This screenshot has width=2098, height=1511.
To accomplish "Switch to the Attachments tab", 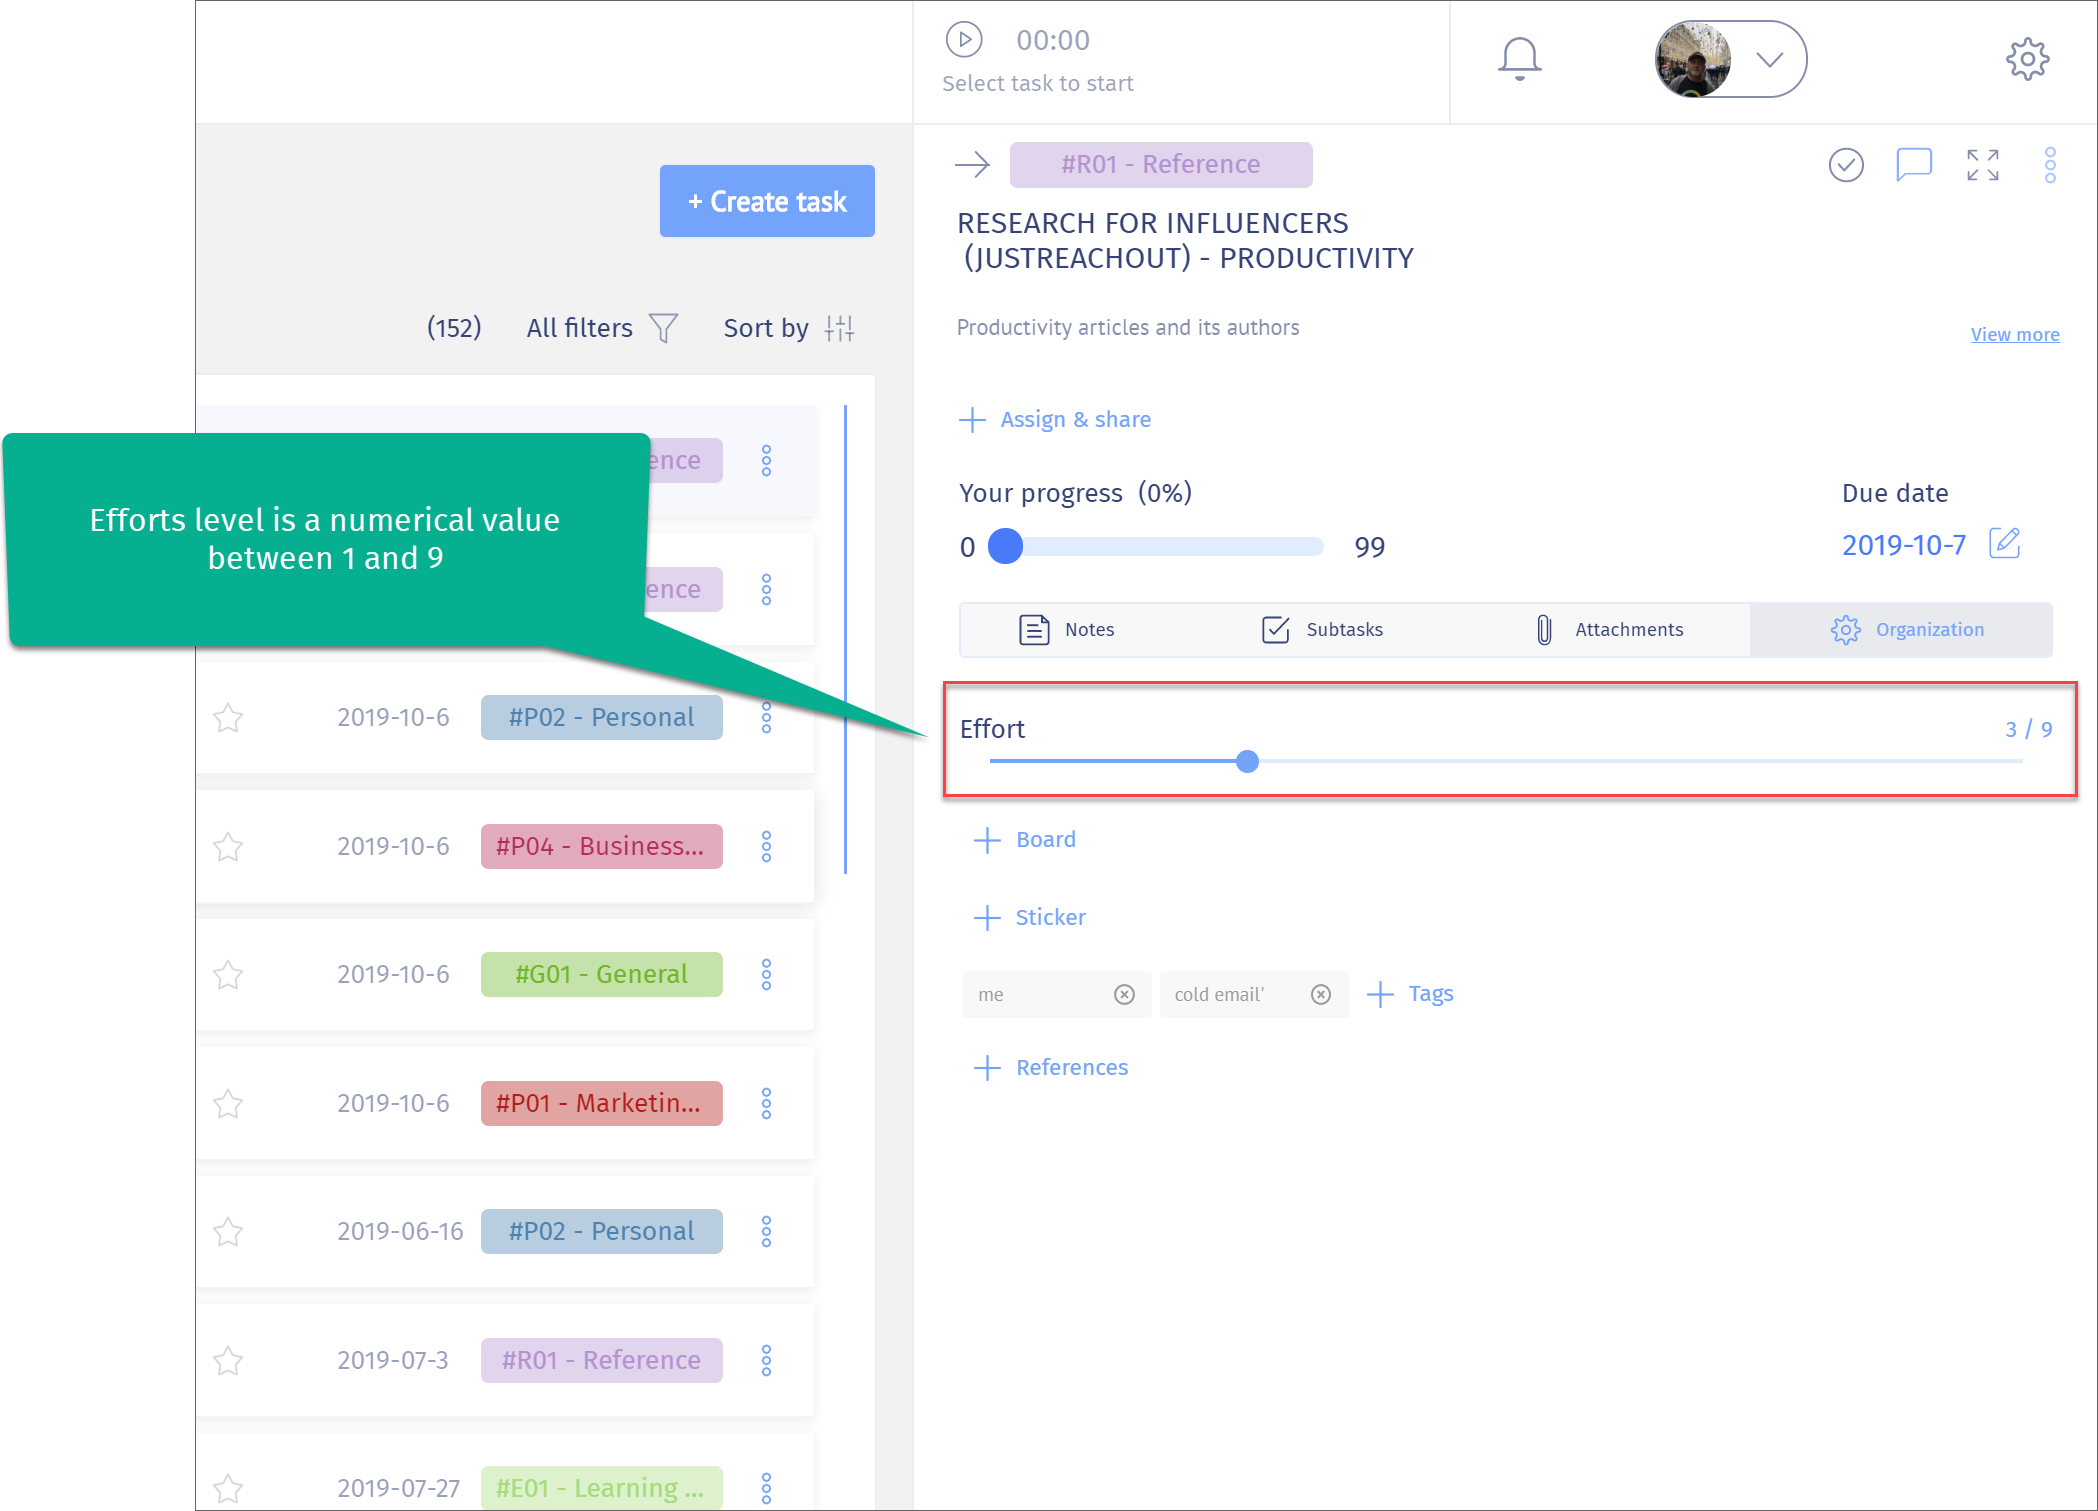I will tap(1610, 629).
